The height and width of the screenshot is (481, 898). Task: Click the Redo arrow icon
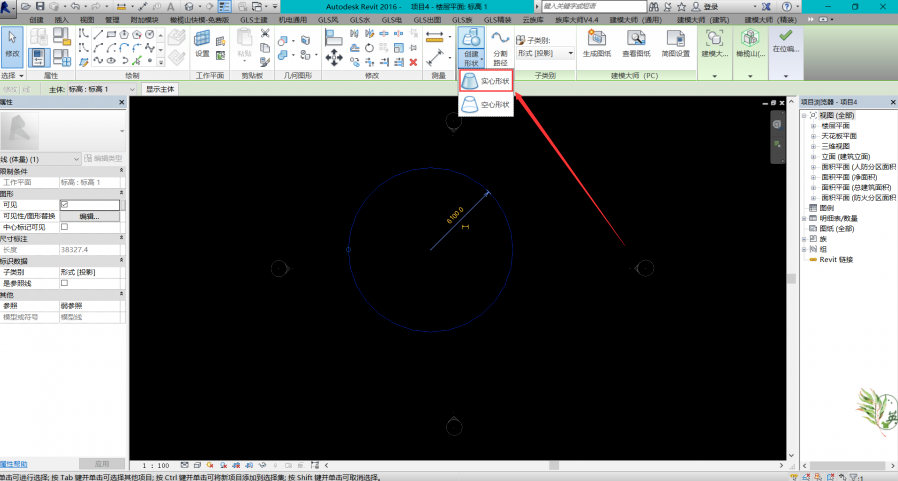click(x=96, y=6)
